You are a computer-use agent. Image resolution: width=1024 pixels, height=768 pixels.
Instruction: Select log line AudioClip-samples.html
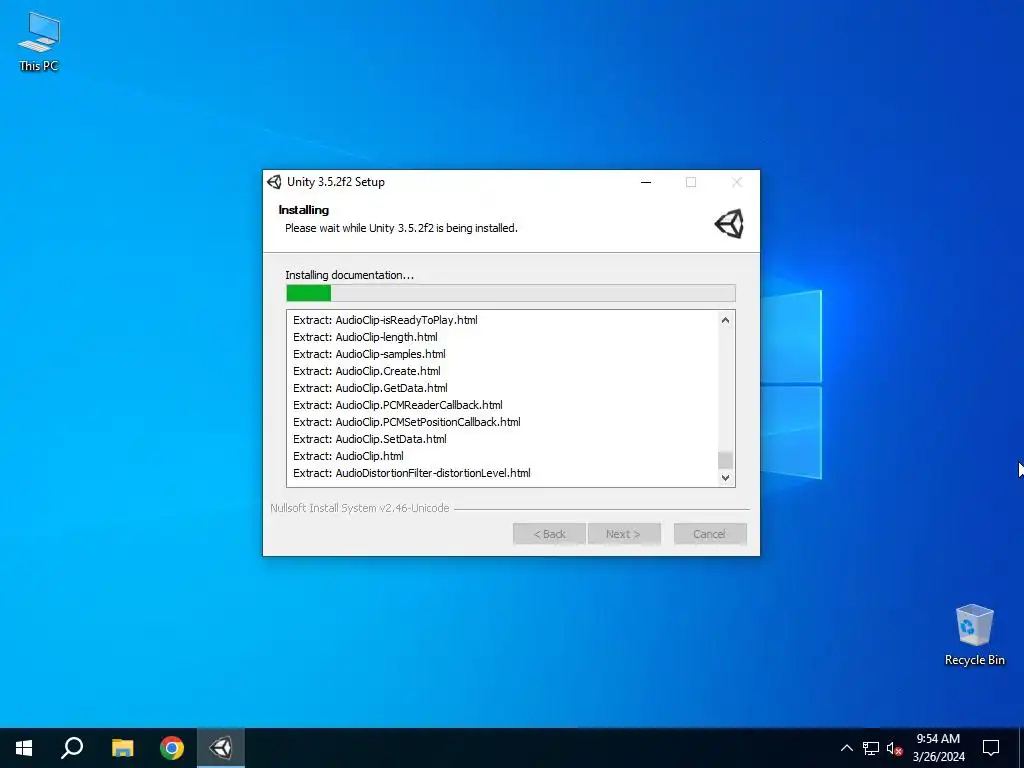369,354
